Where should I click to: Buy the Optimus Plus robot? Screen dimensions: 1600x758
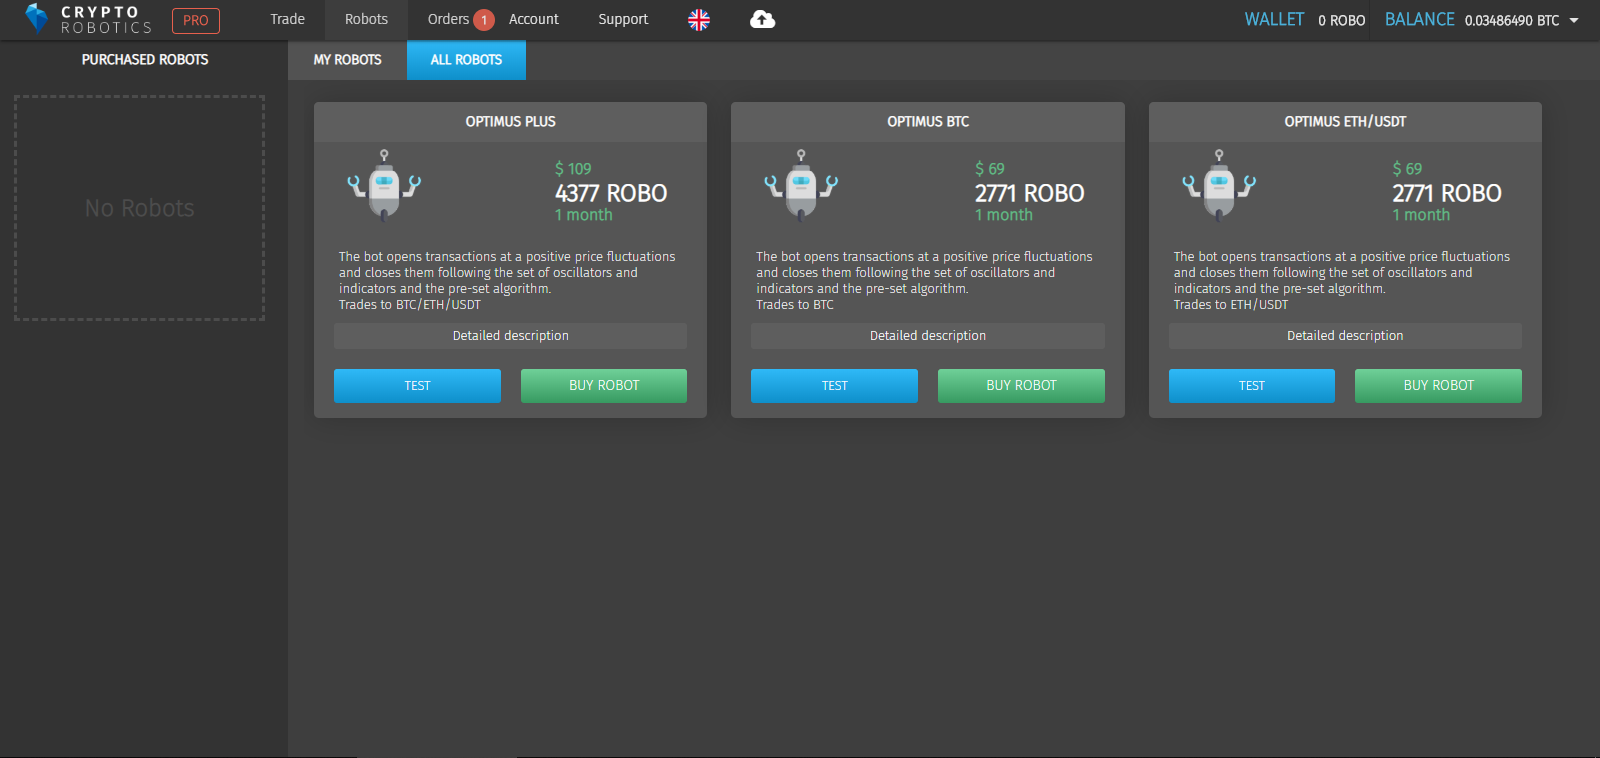(604, 386)
